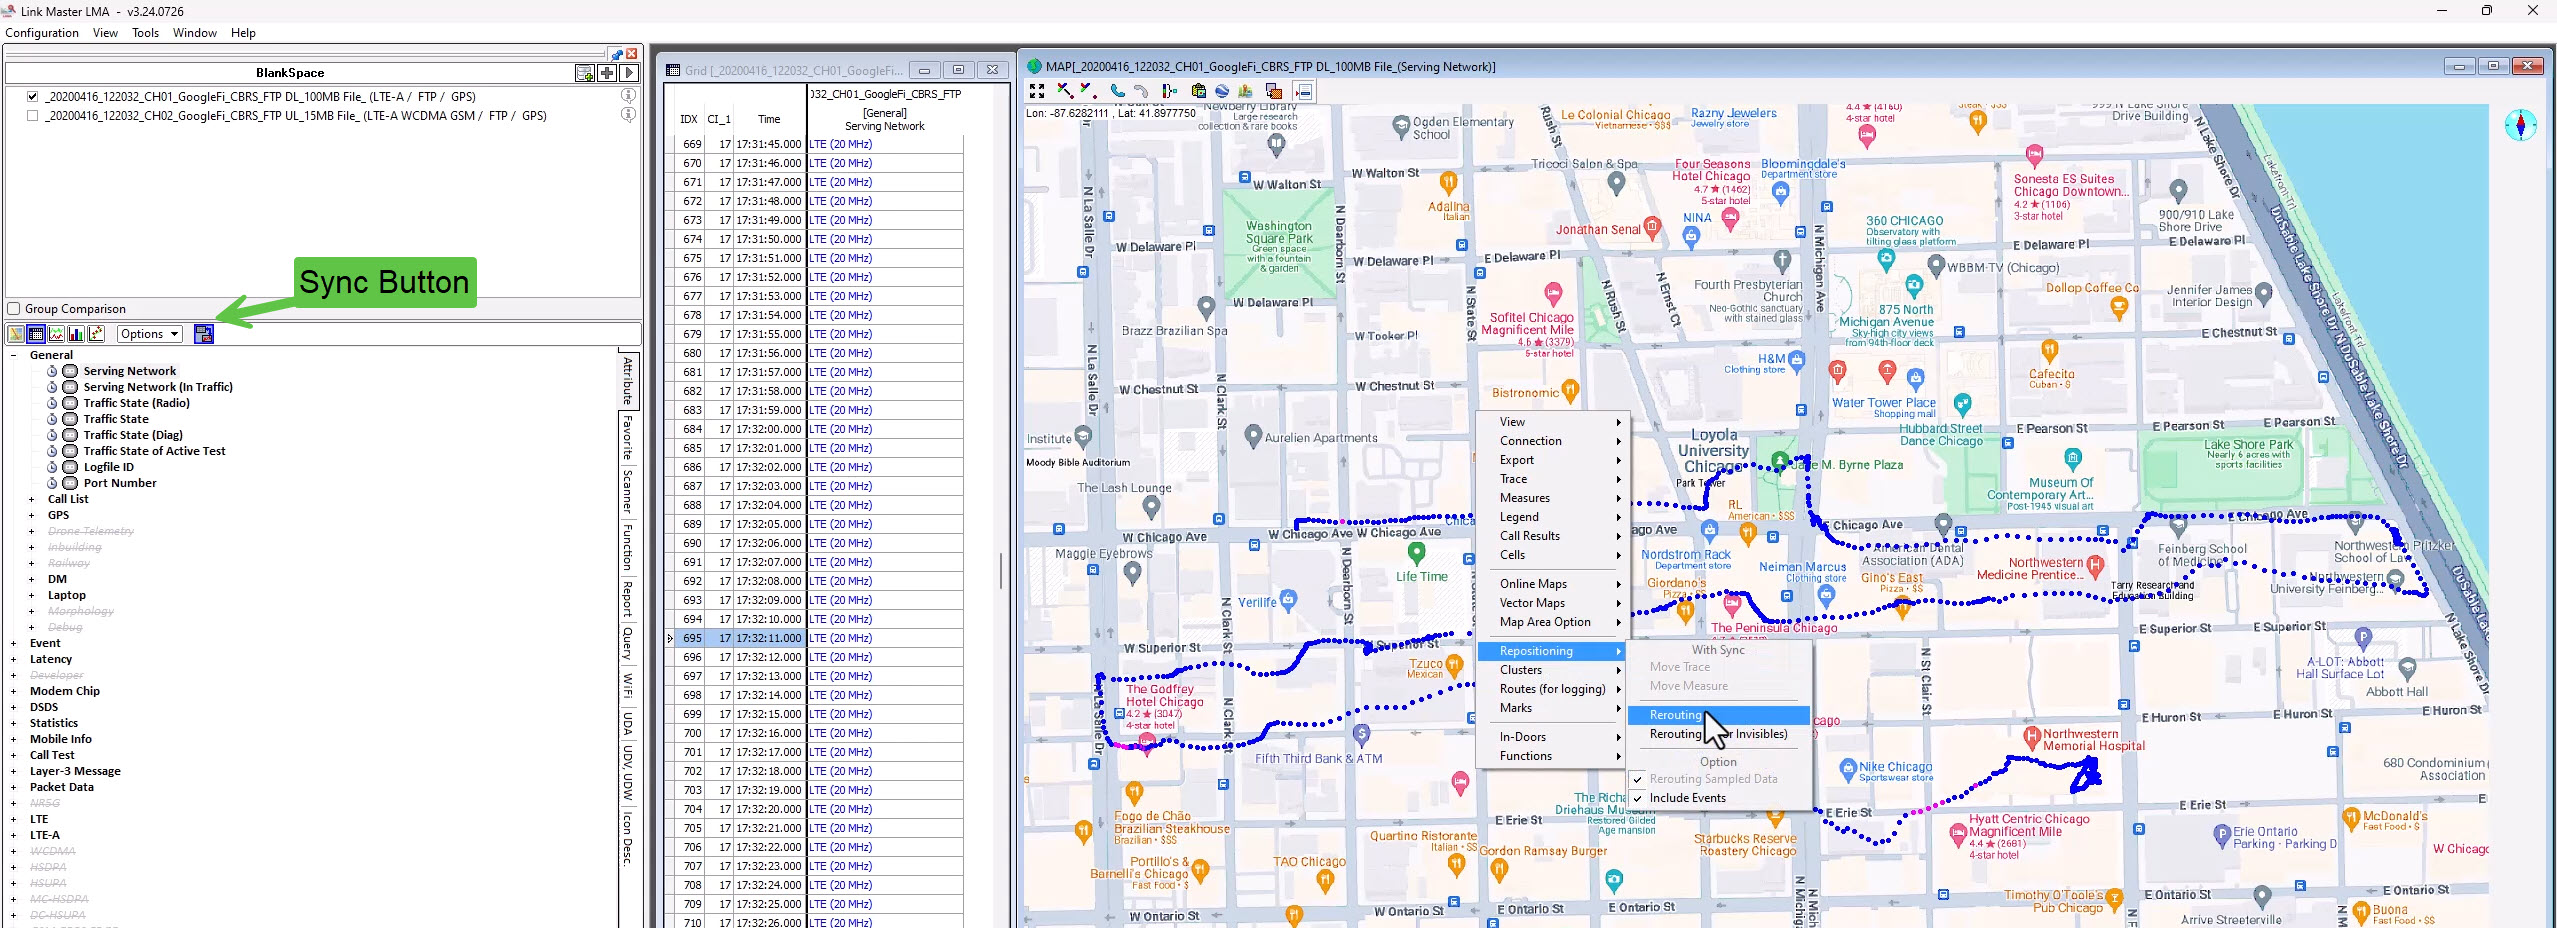Image resolution: width=2557 pixels, height=928 pixels.
Task: Click the color legend bracket icon in map toolbar
Action: 1169,91
